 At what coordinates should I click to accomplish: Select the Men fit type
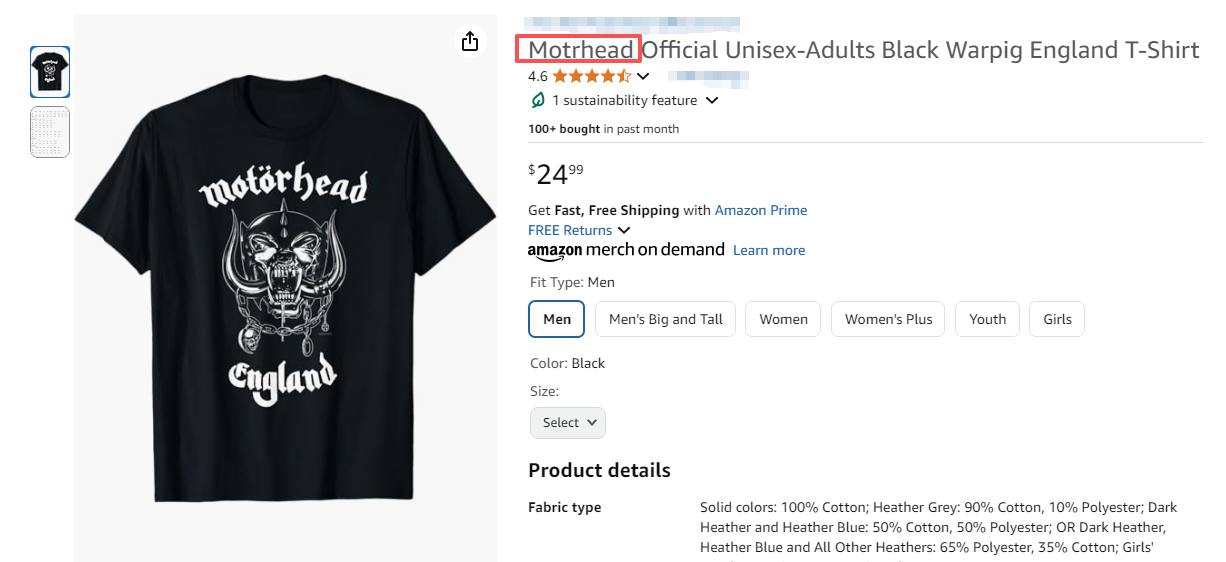tap(557, 319)
